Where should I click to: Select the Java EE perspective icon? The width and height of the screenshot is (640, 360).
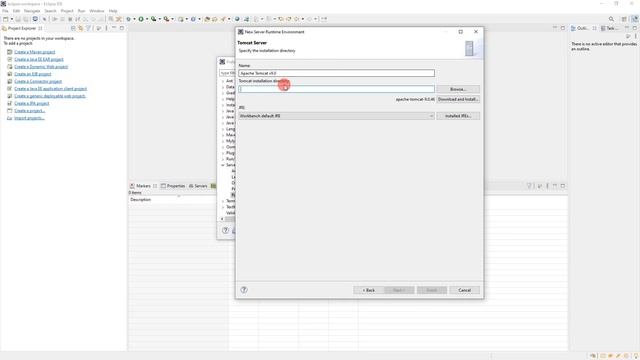pyautogui.click(x=635, y=19)
